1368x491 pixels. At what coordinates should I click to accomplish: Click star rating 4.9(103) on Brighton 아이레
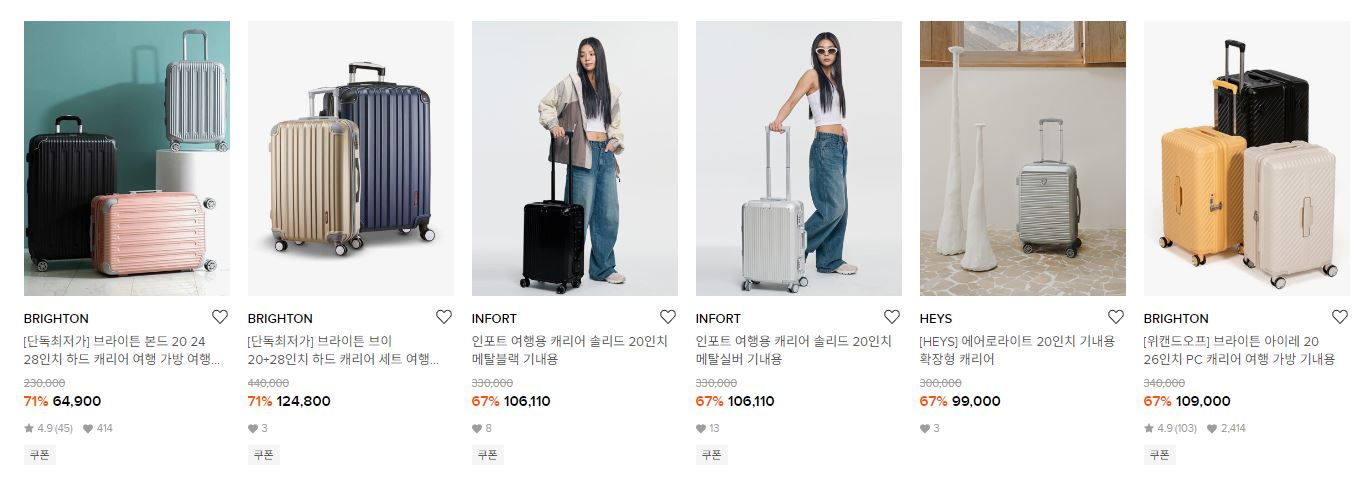[1171, 428]
